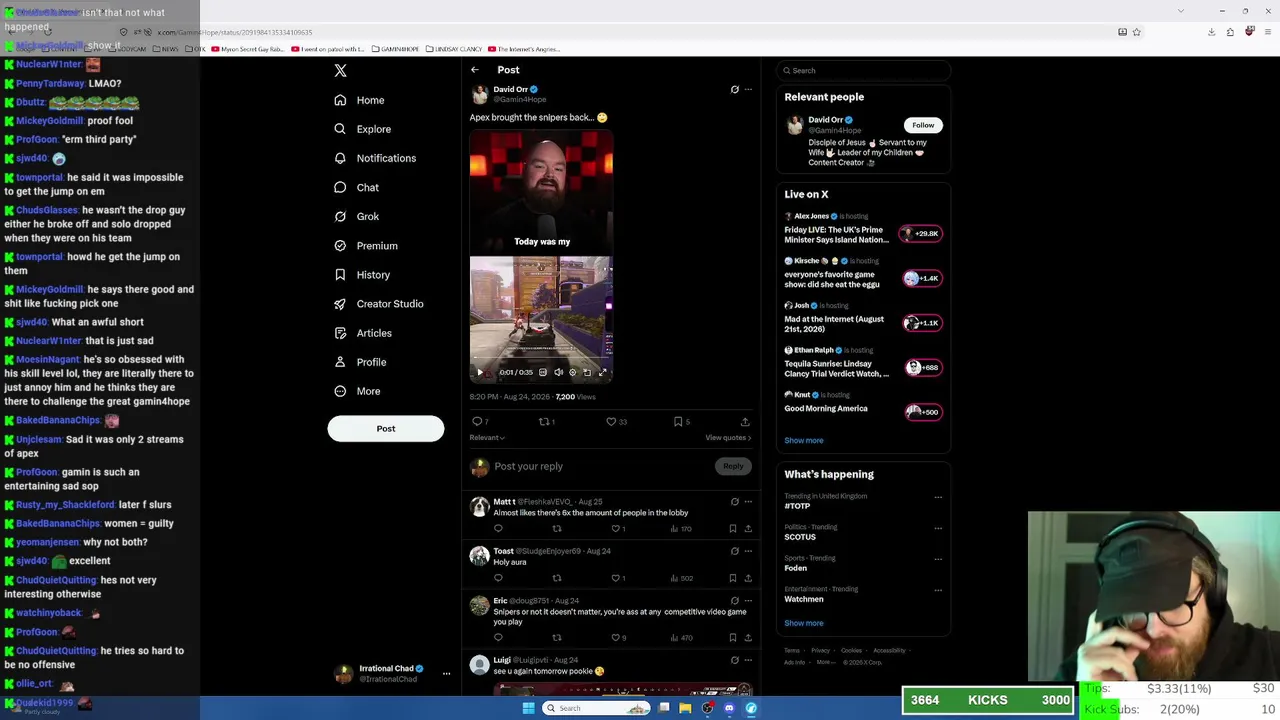Click the Windows taskbar search box
Screen dimensions: 1280x720
(x=597, y=708)
